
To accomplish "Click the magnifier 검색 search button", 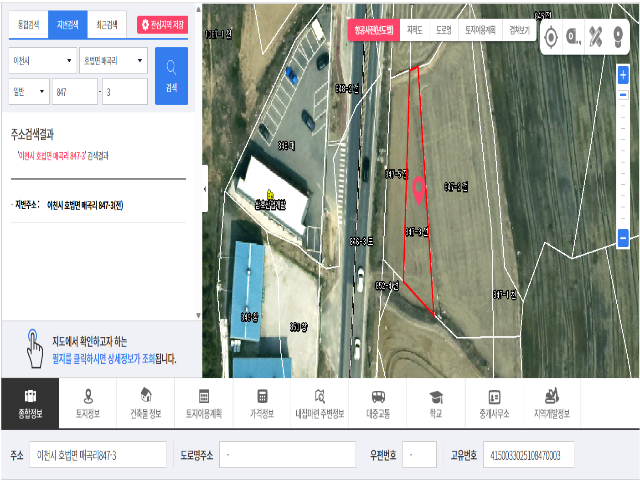I will tap(170, 76).
